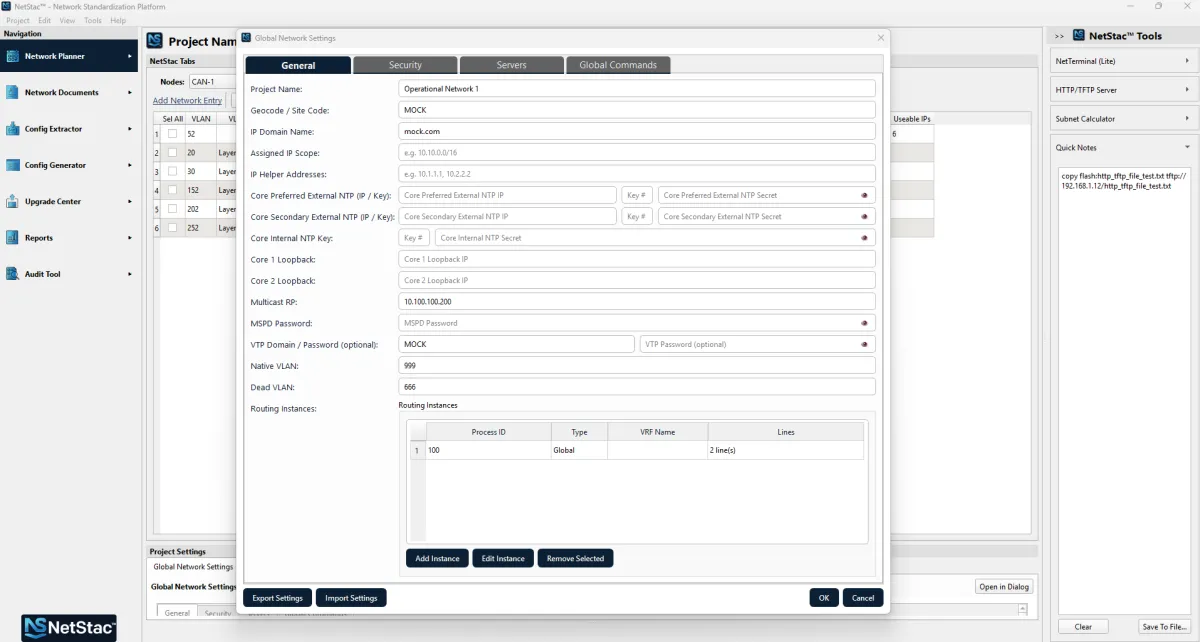Click the Project Name input field

637,89
